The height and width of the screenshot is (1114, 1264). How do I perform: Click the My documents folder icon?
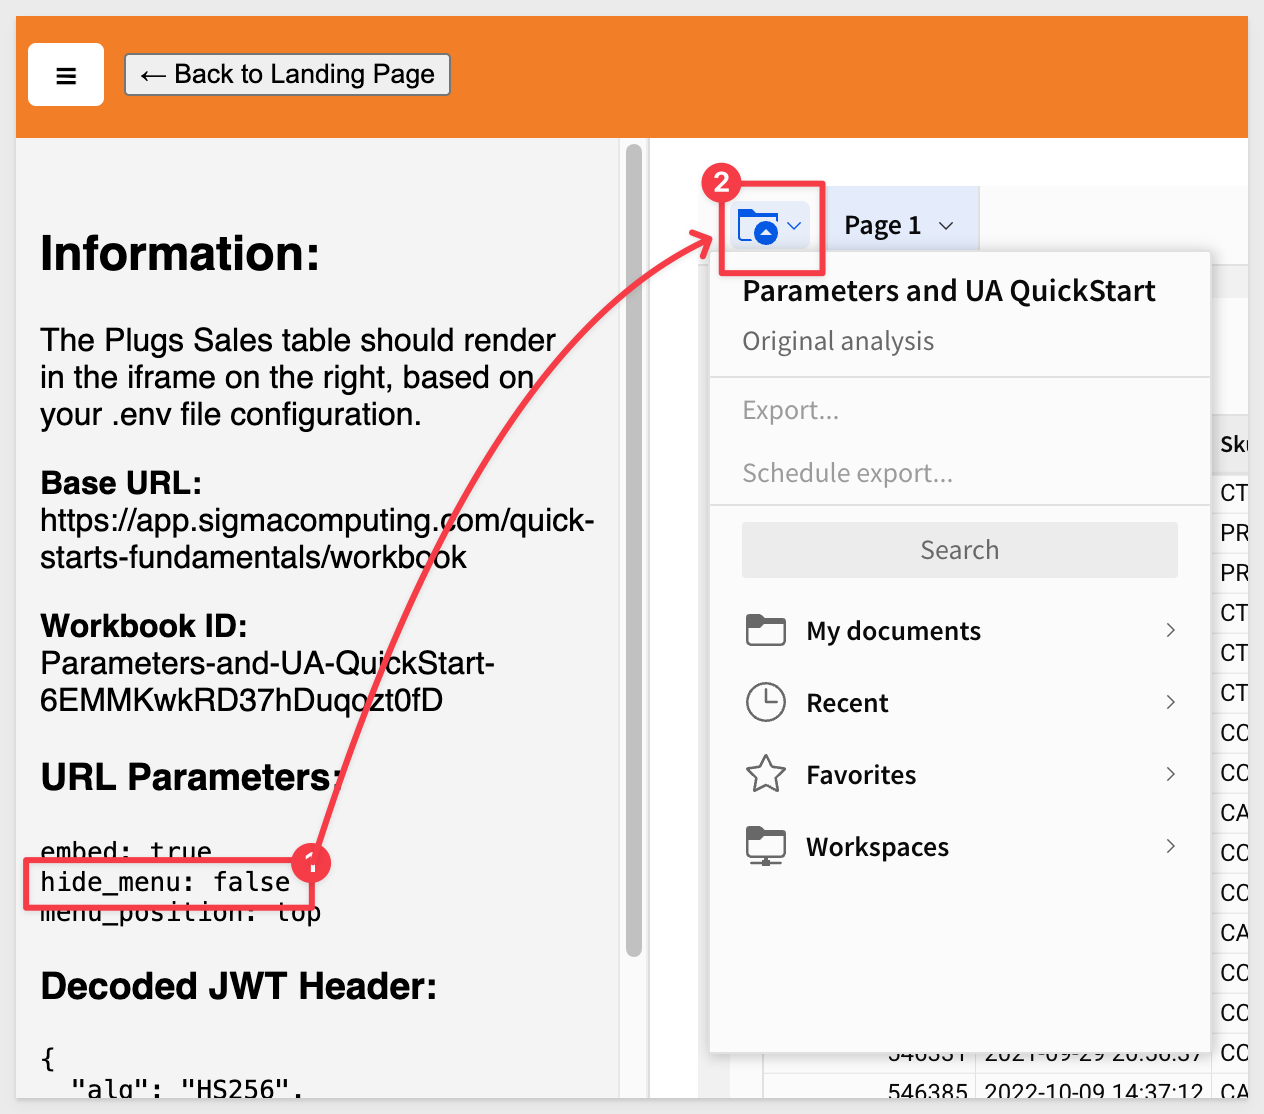tap(766, 630)
